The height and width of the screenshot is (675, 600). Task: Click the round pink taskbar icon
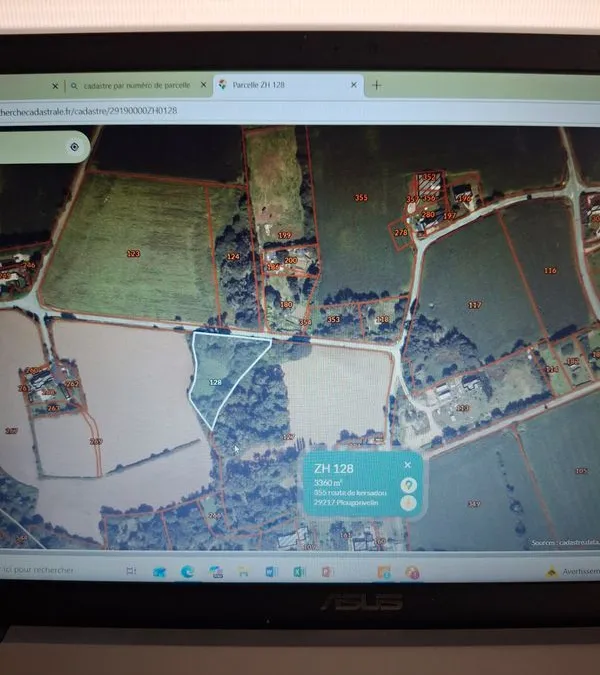click(412, 573)
